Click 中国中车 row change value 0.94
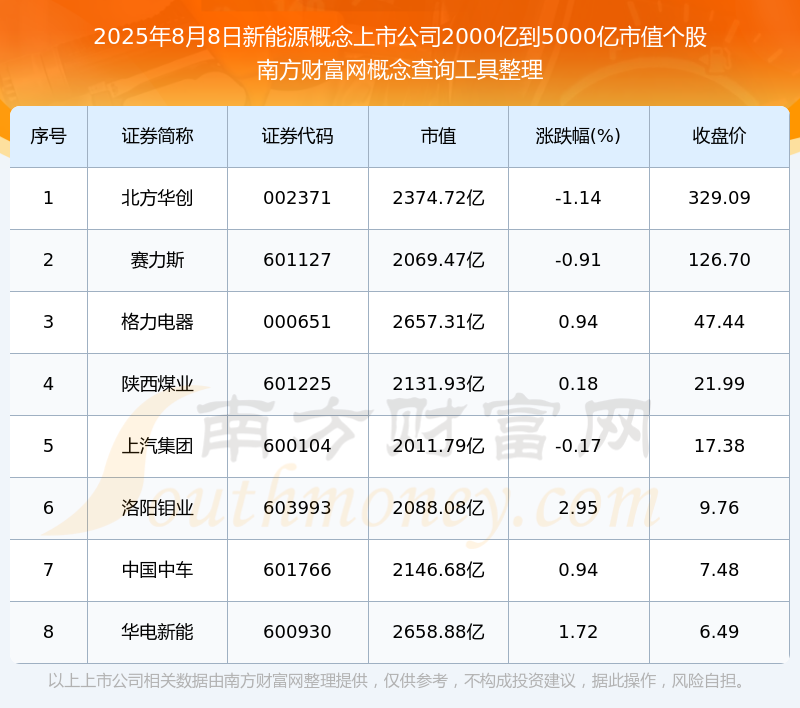Image resolution: width=800 pixels, height=708 pixels. click(578, 570)
